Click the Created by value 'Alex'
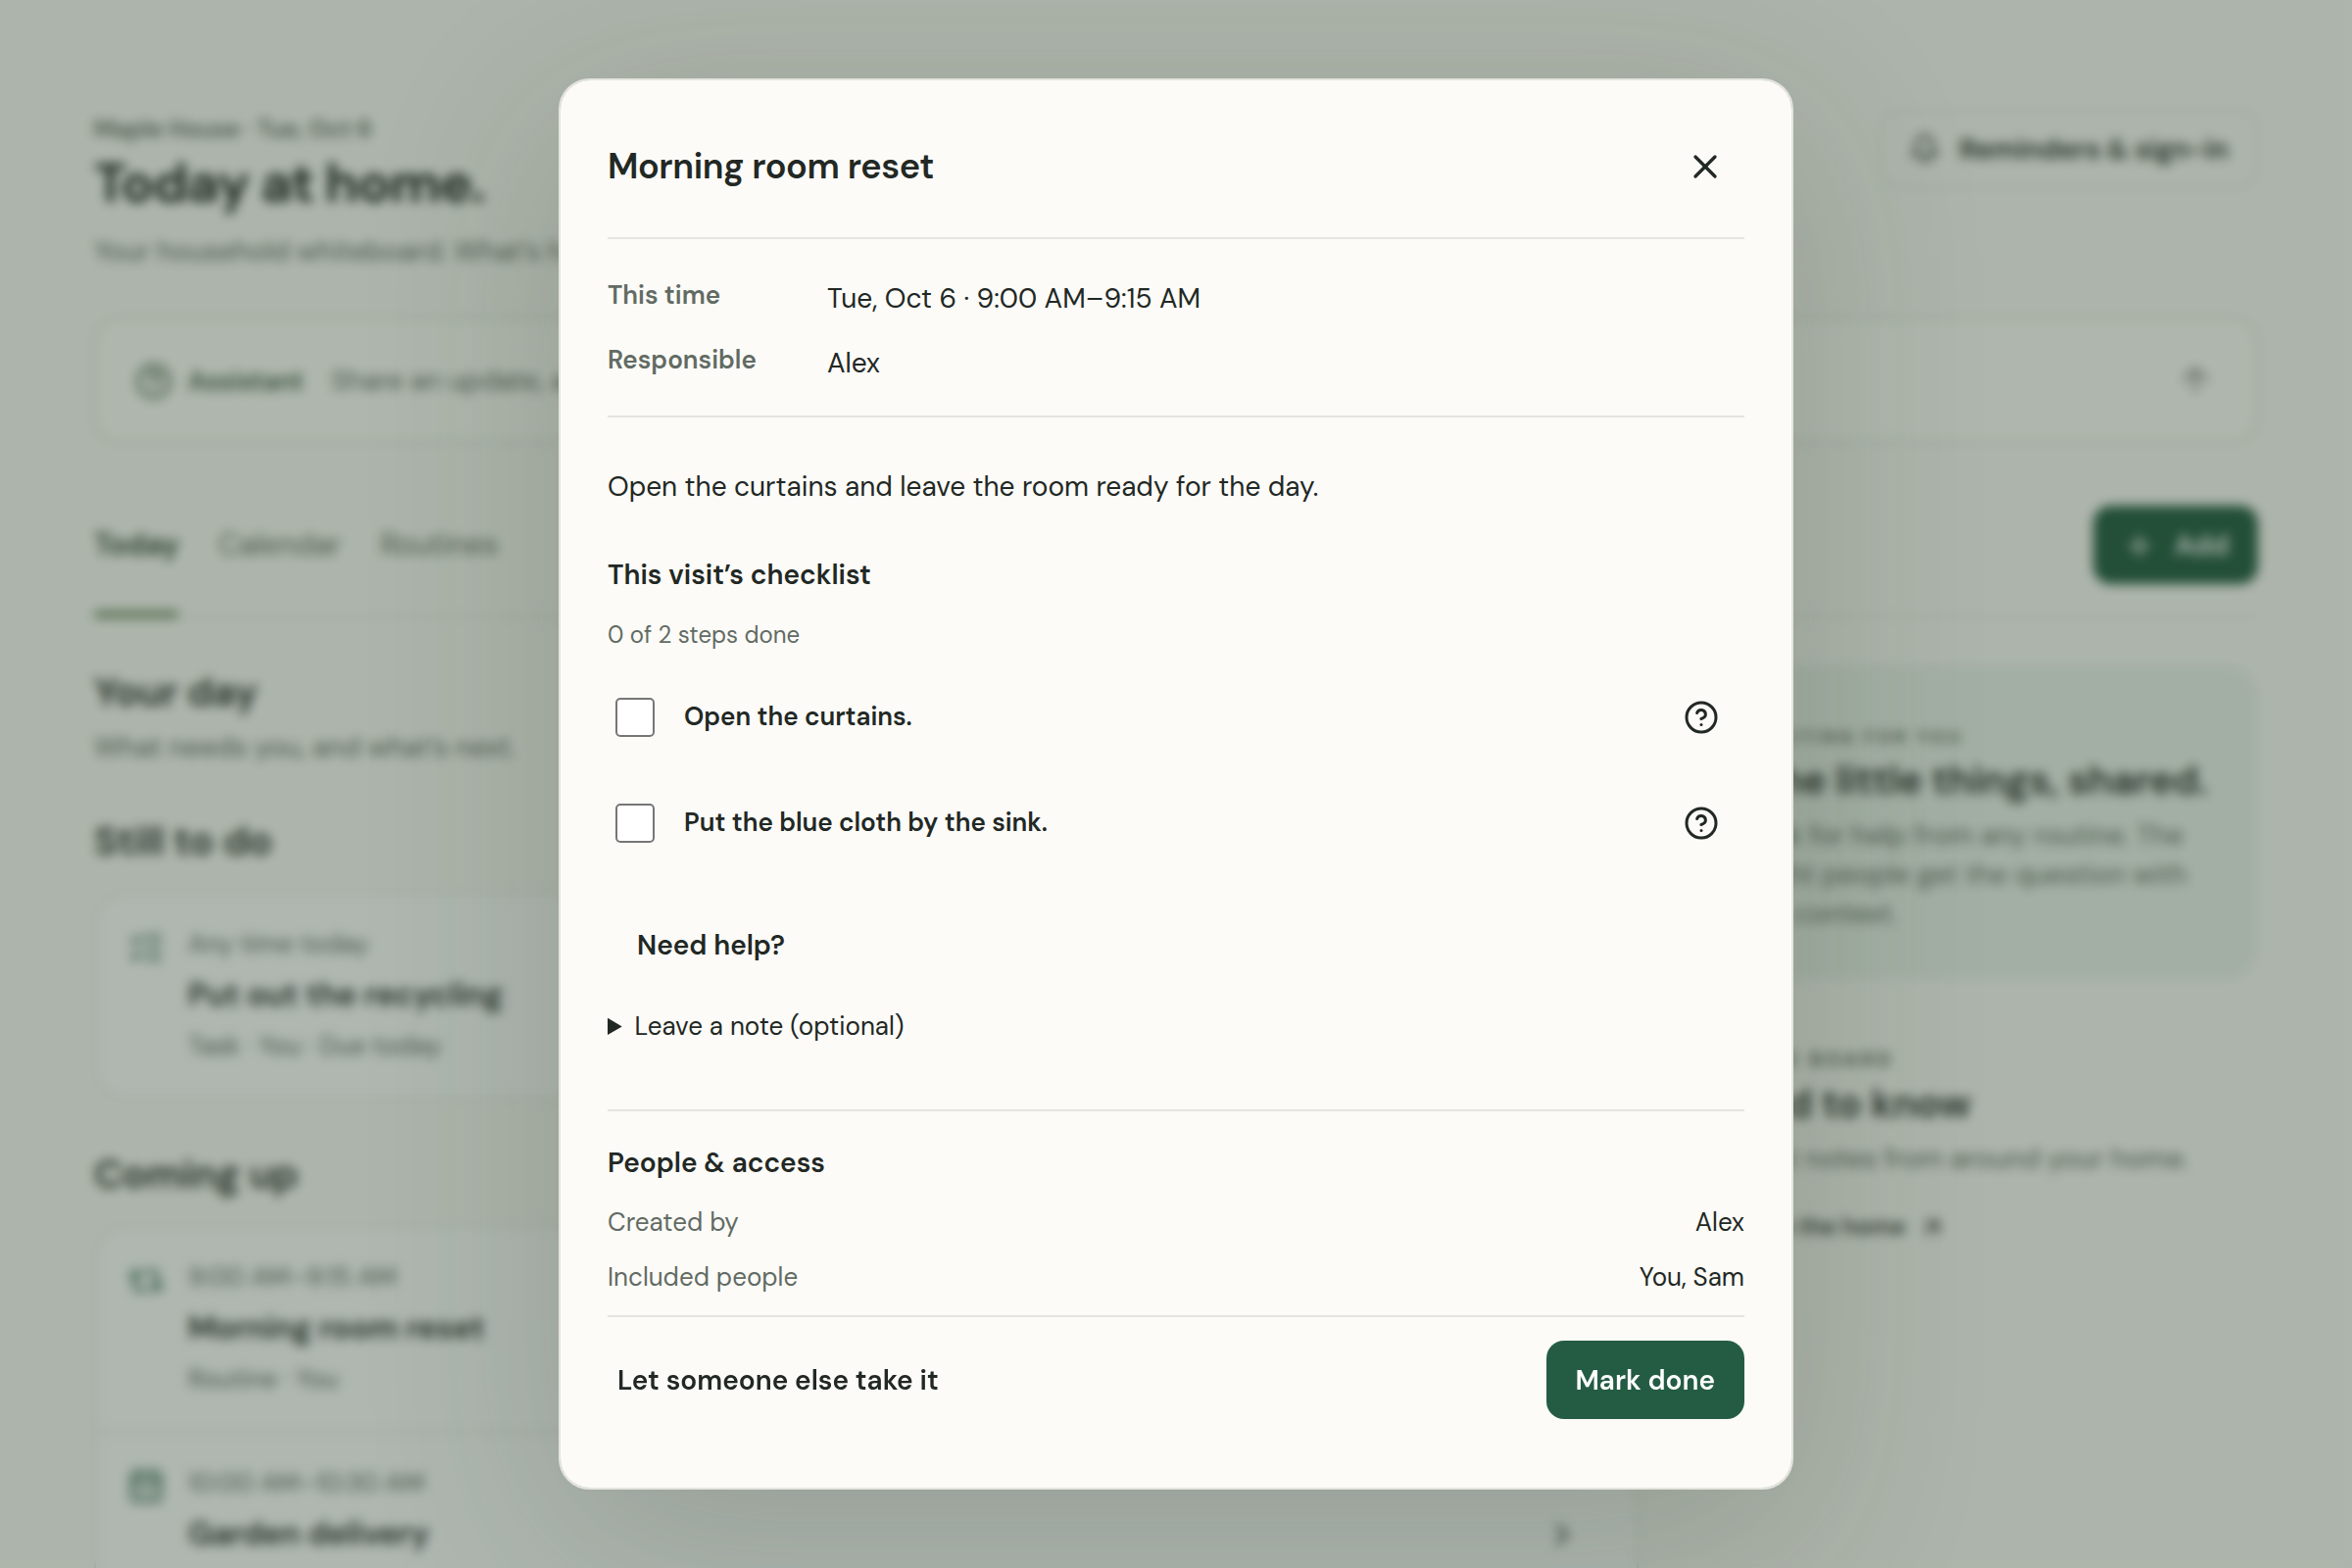The width and height of the screenshot is (2352, 1568). (x=1719, y=1222)
